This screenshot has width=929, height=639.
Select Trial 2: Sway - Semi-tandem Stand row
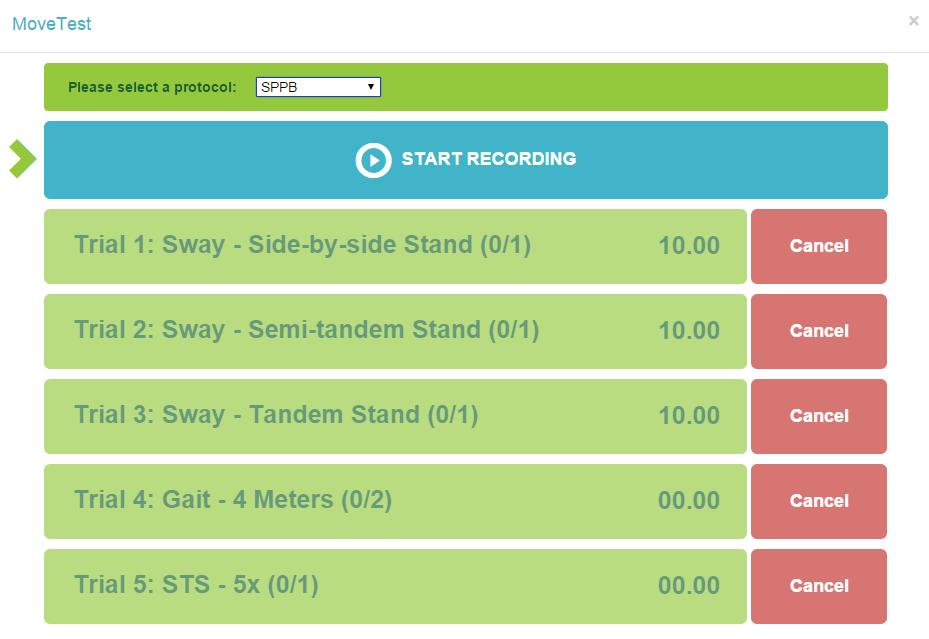(x=306, y=331)
